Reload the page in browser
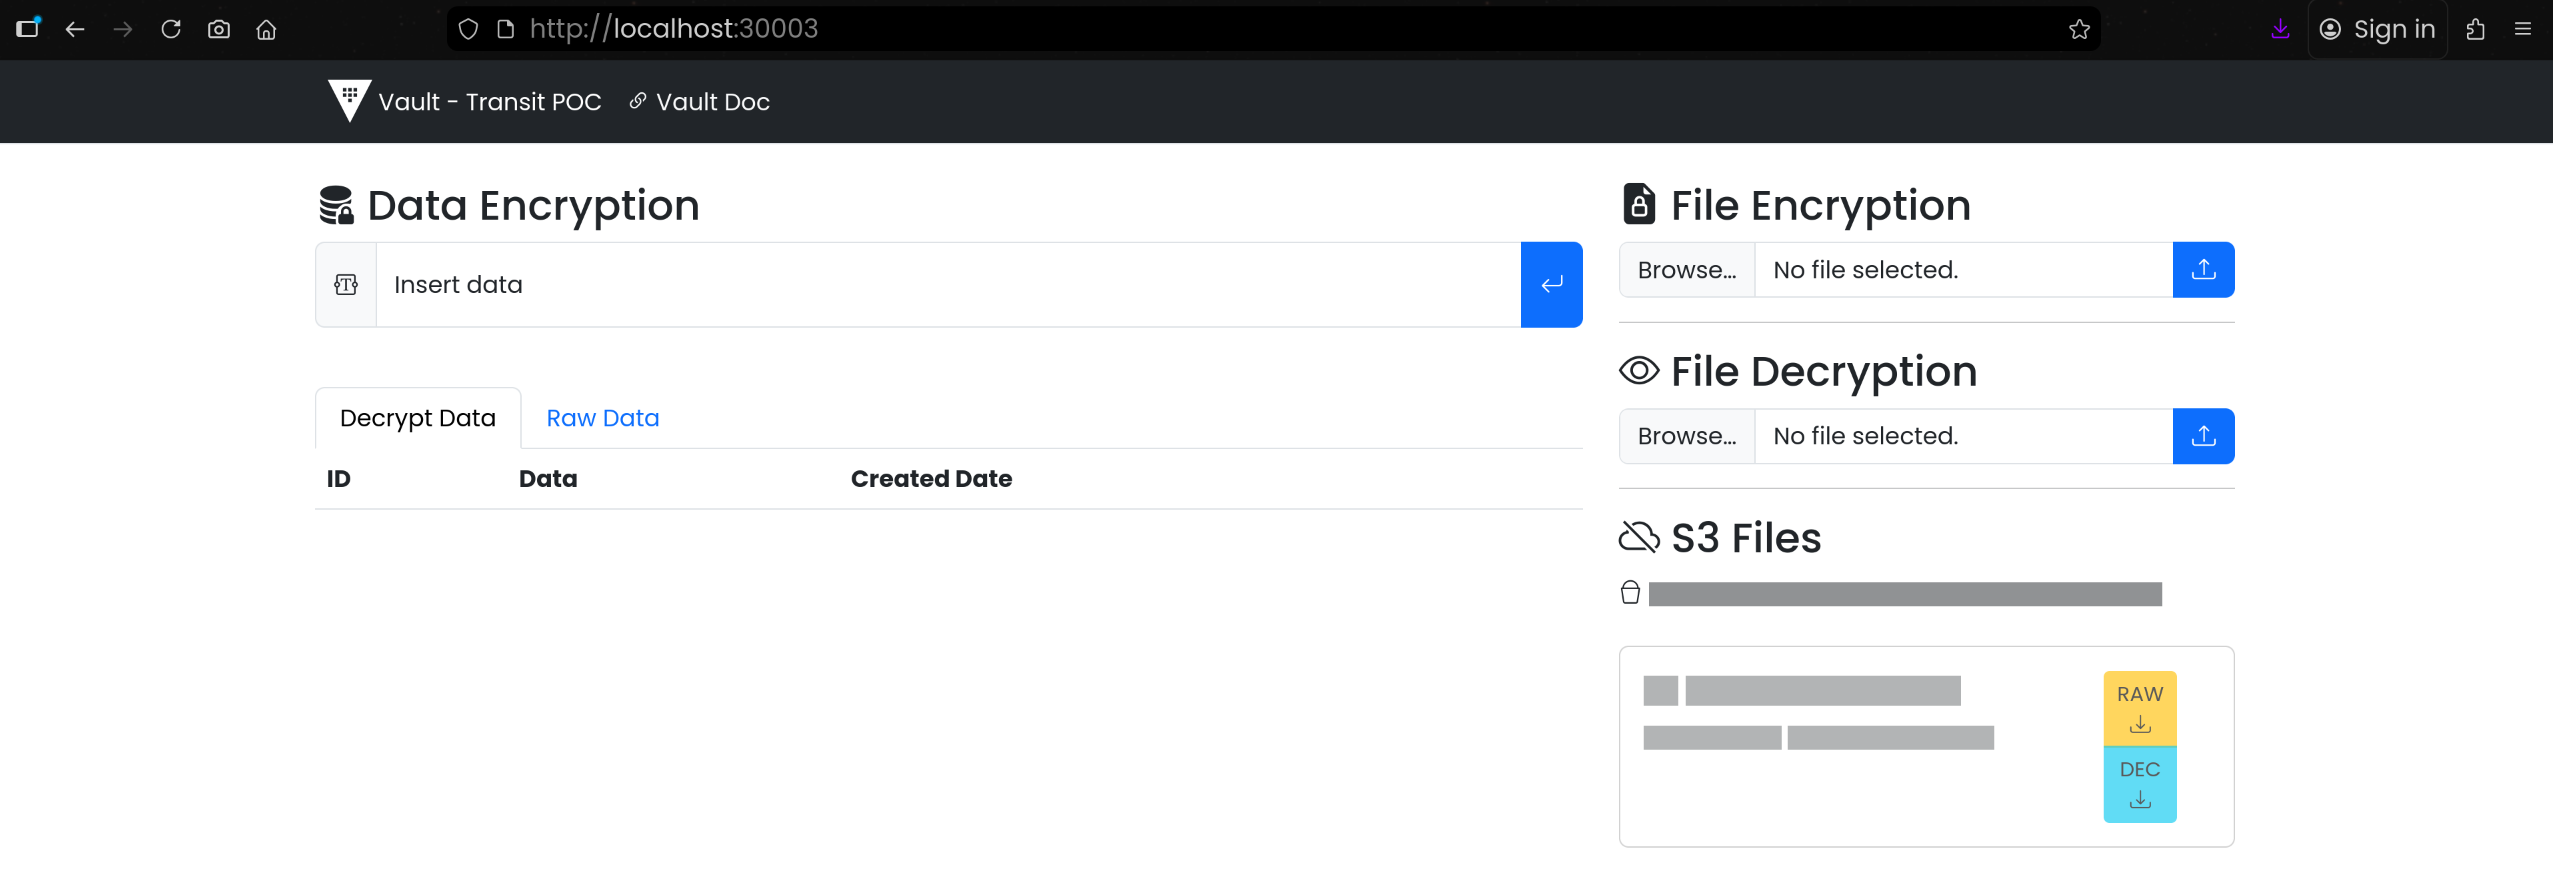The image size is (2553, 884). (171, 29)
